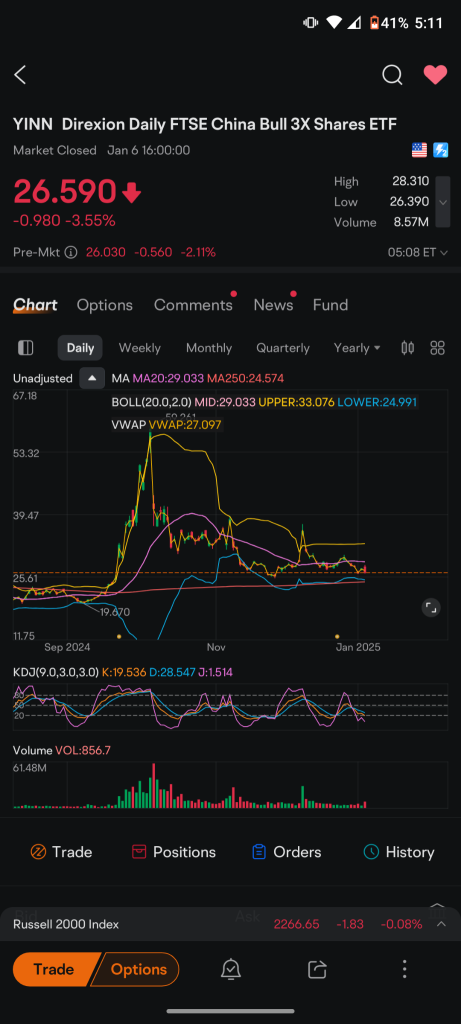This screenshot has height=1024, width=461.
Task: Switch to the Options tab
Action: [104, 305]
